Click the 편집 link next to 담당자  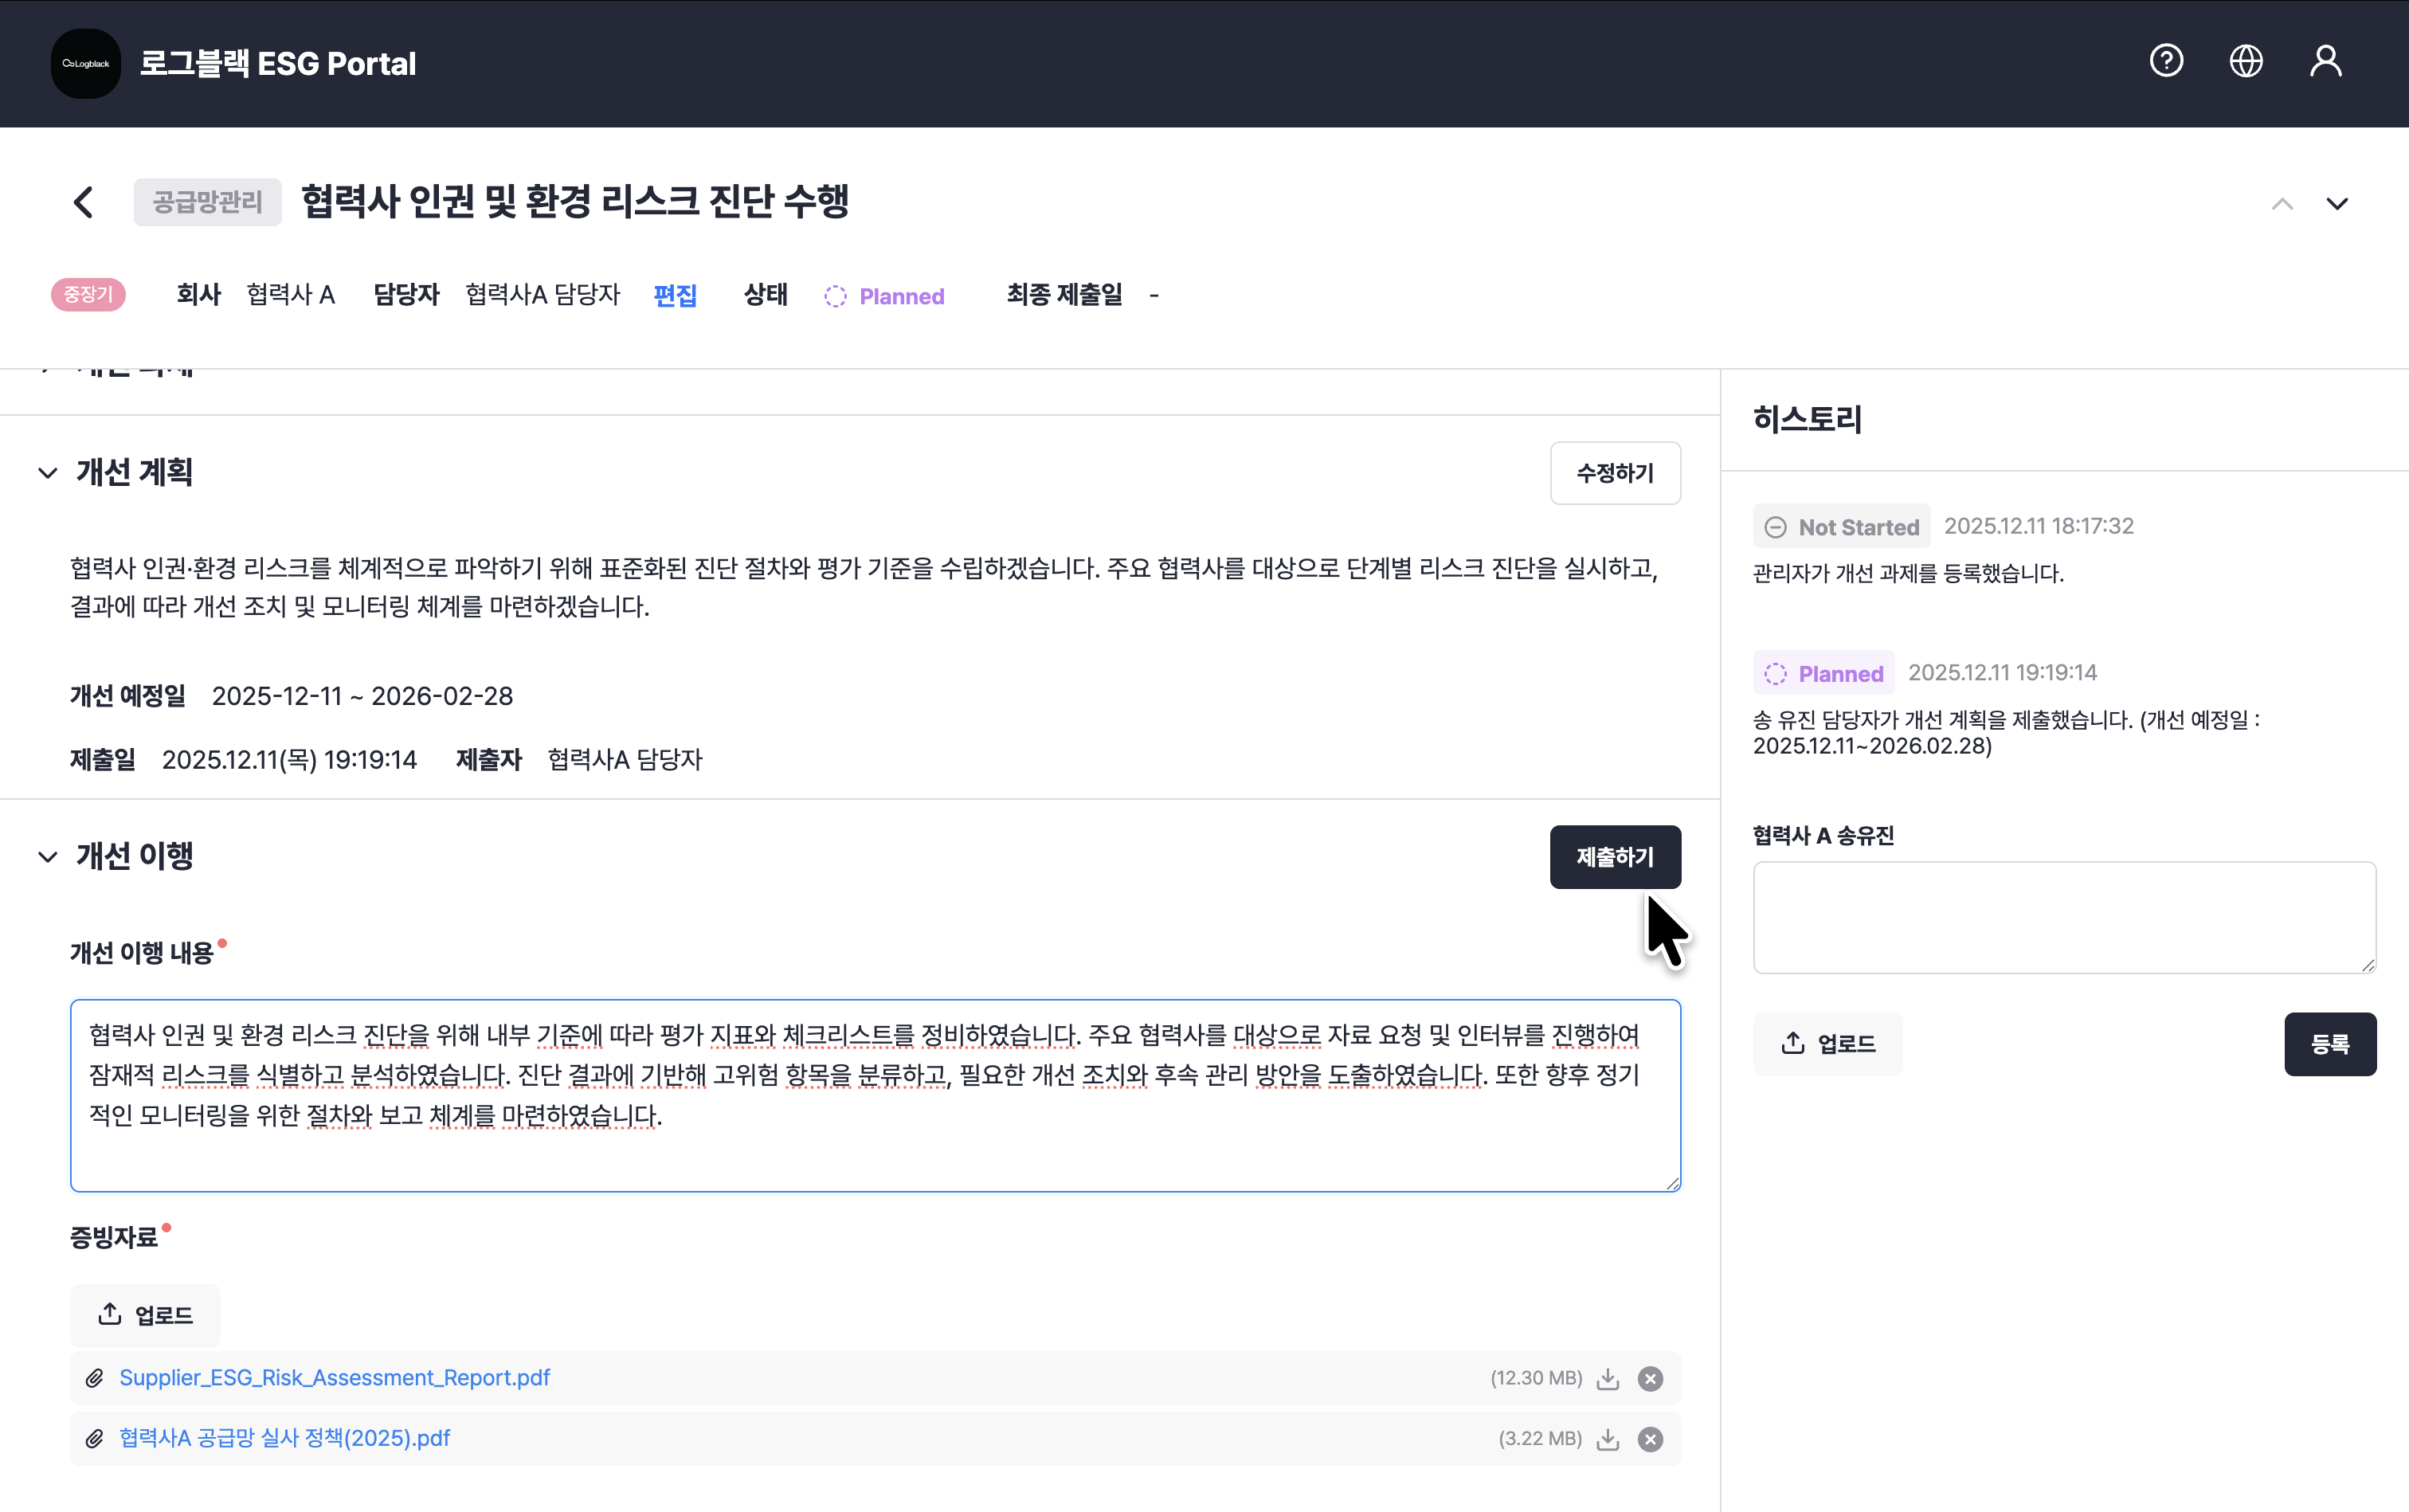click(x=675, y=296)
